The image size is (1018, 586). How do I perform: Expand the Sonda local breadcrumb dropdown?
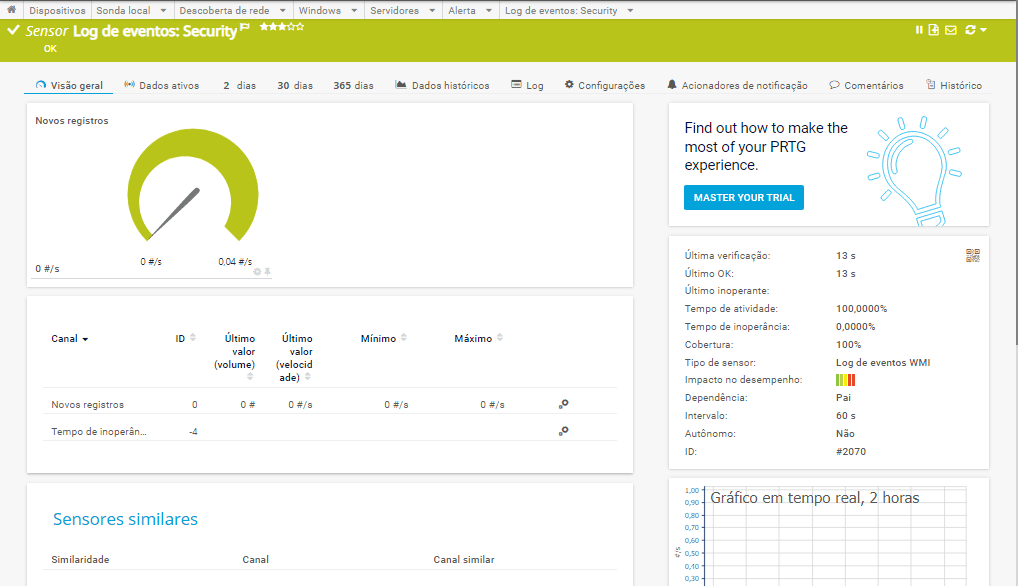163,10
